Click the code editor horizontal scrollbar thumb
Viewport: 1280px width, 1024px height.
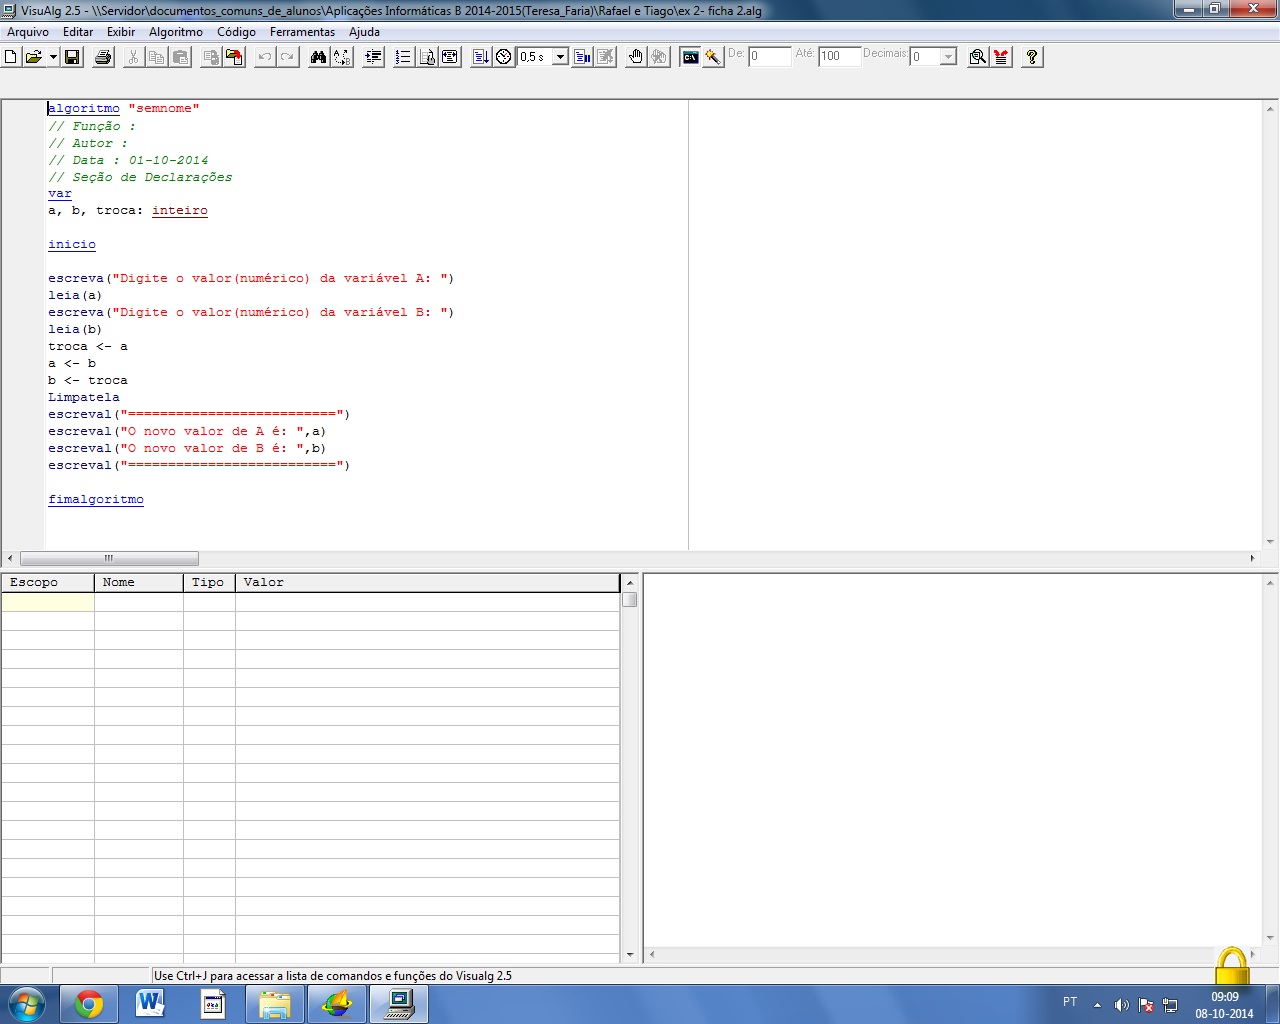109,558
